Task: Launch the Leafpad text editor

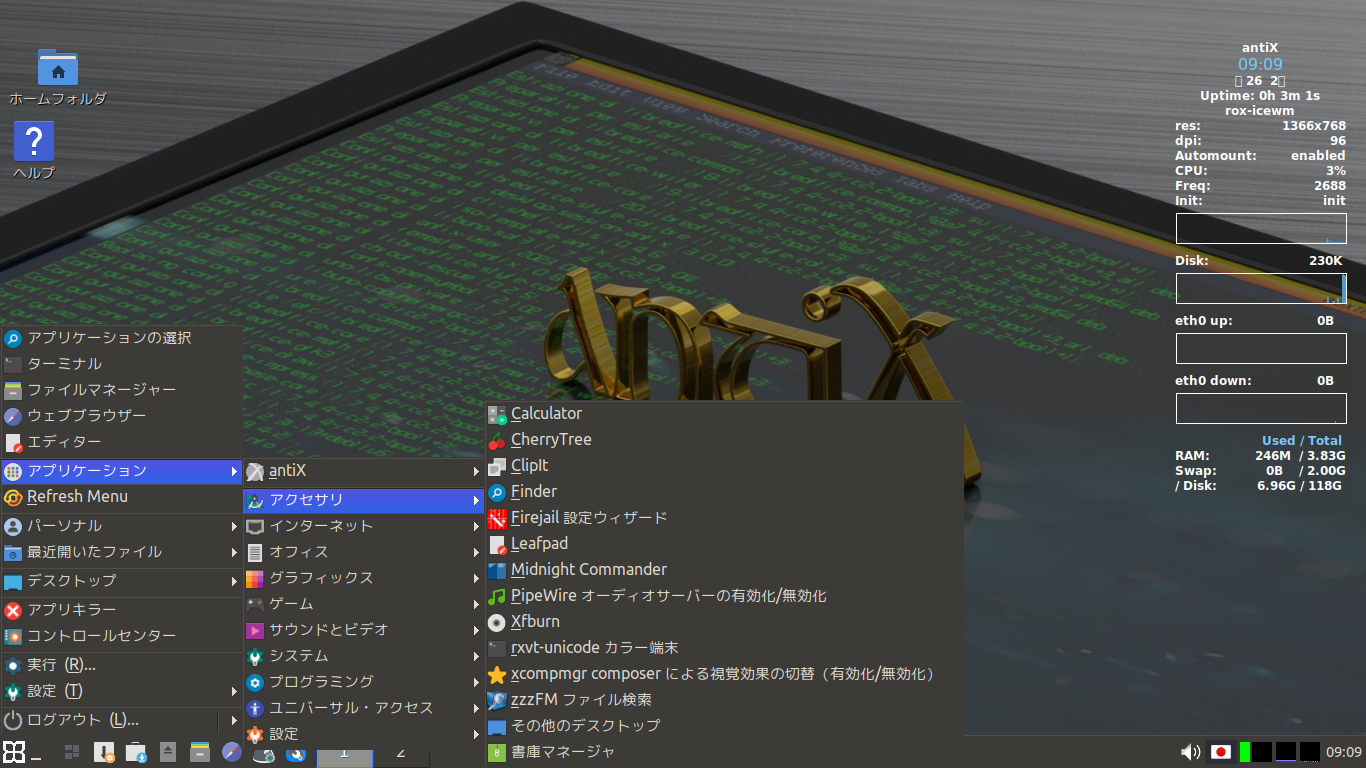Action: pyautogui.click(x=723, y=544)
